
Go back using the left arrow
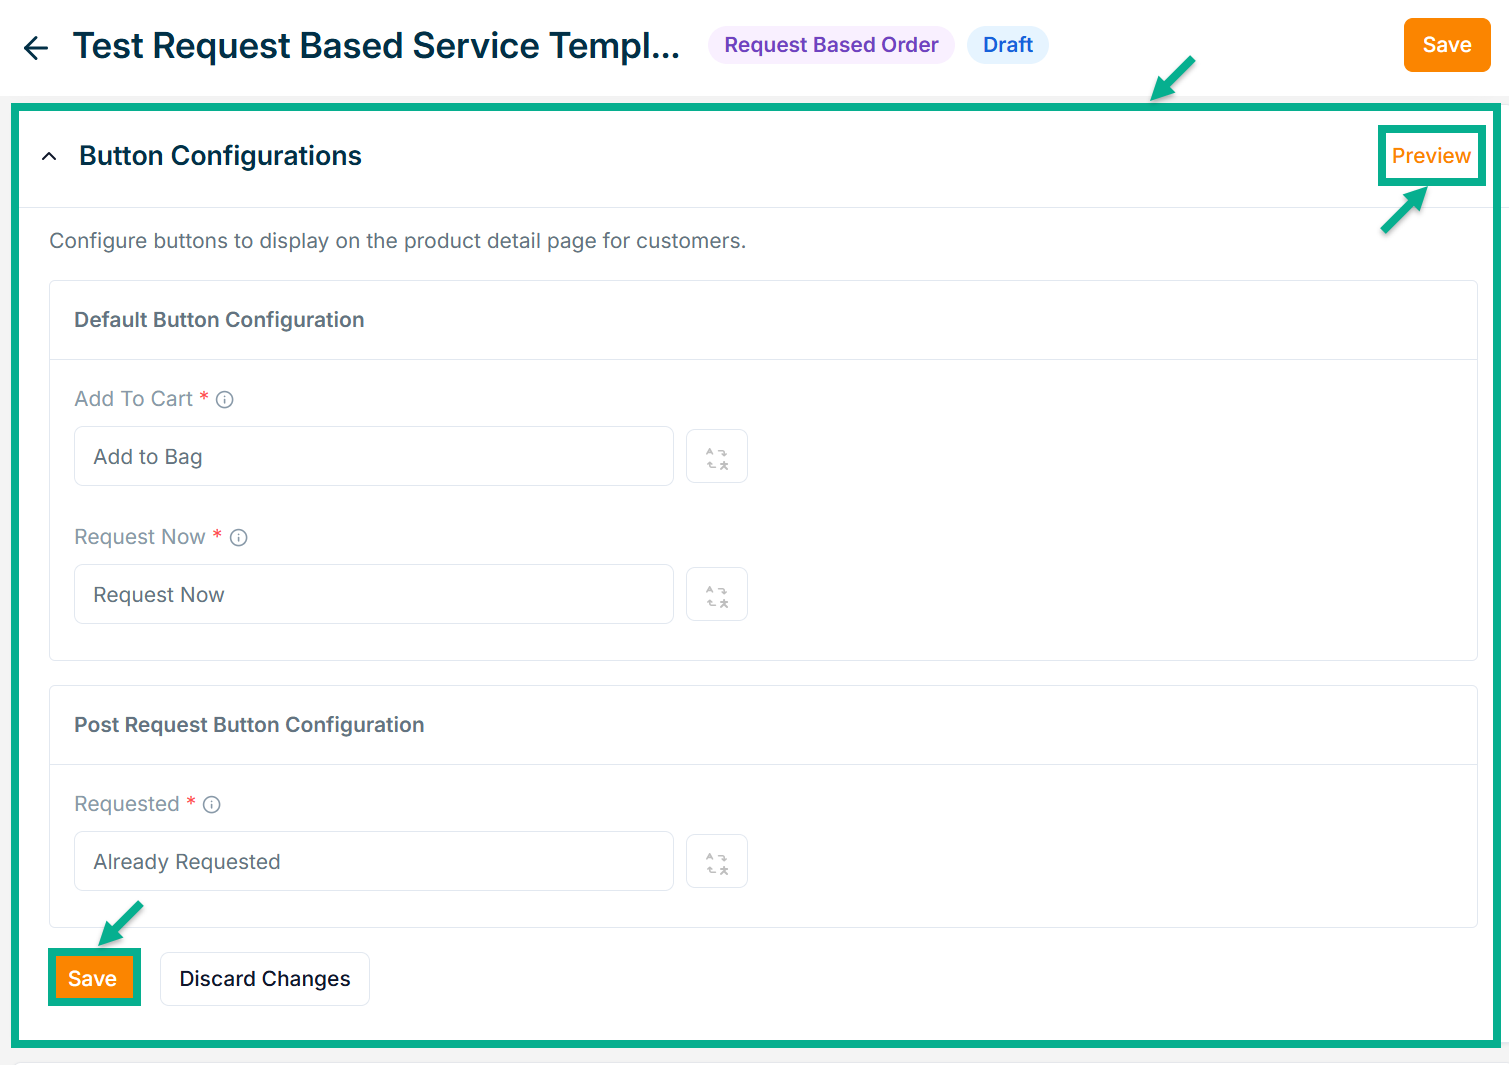click(36, 47)
